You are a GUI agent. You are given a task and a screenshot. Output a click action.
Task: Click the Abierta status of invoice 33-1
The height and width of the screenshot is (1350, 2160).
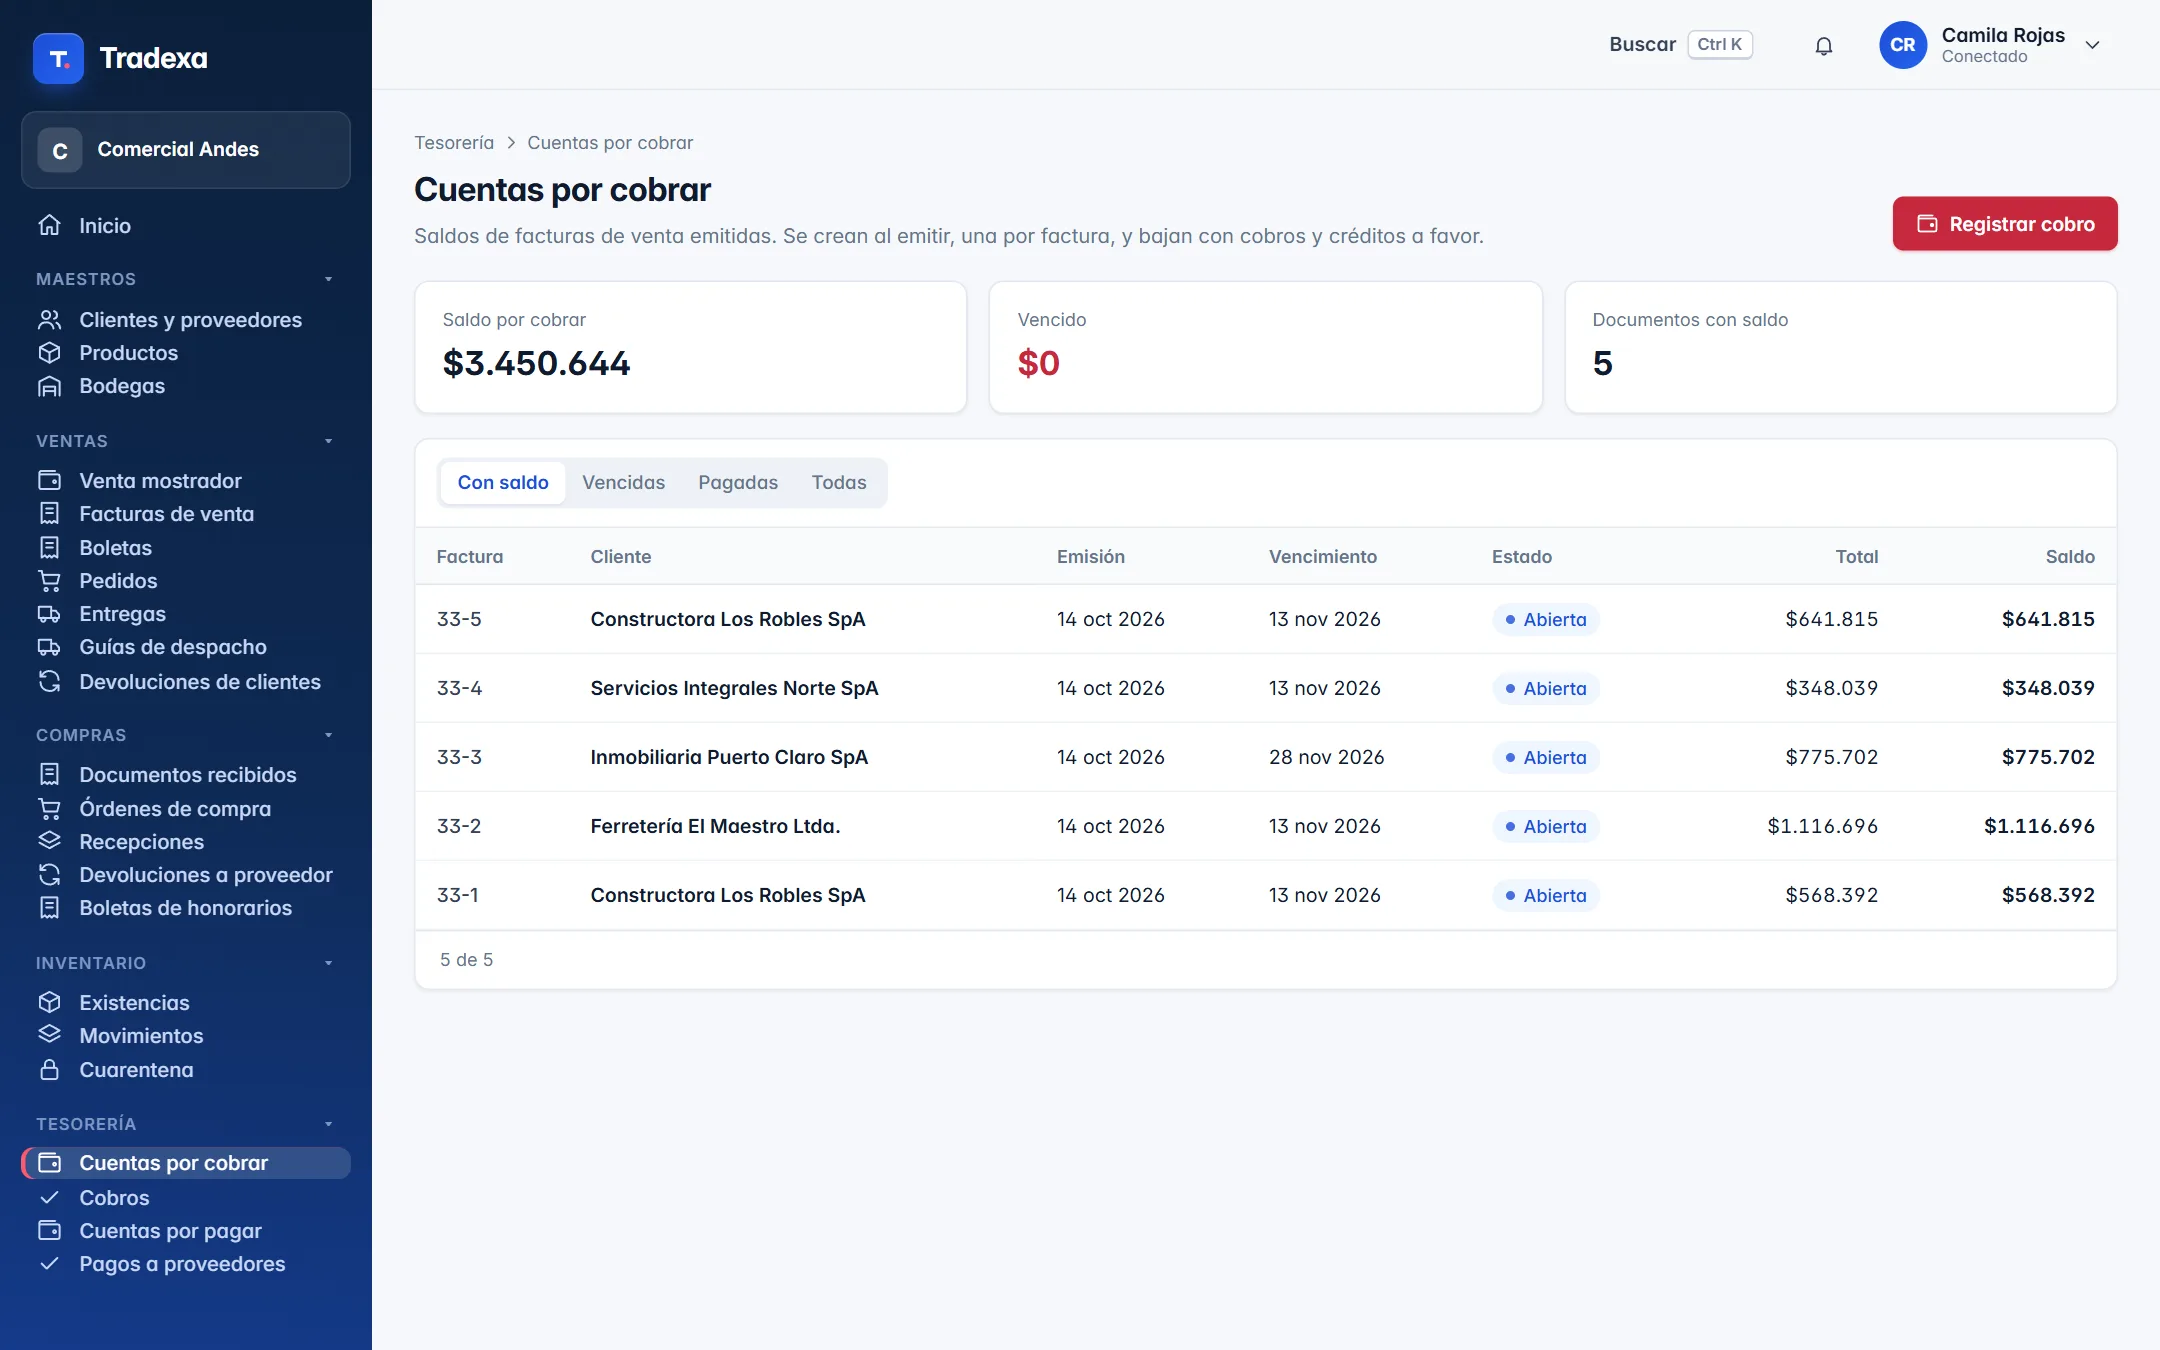click(1546, 895)
